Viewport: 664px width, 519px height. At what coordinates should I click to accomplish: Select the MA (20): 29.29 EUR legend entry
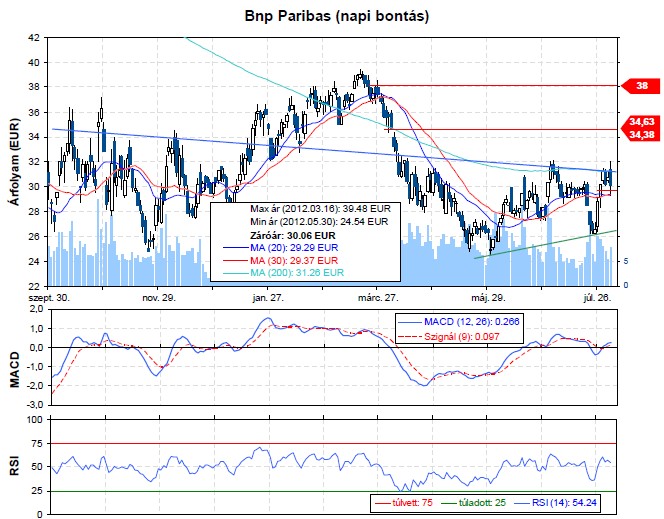(x=280, y=248)
